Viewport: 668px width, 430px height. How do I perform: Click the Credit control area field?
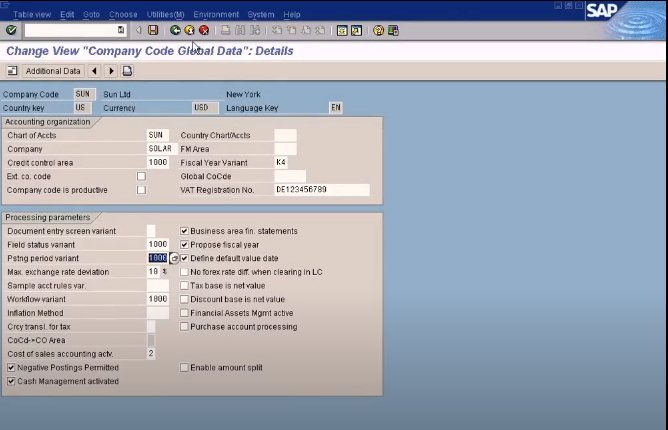point(158,162)
